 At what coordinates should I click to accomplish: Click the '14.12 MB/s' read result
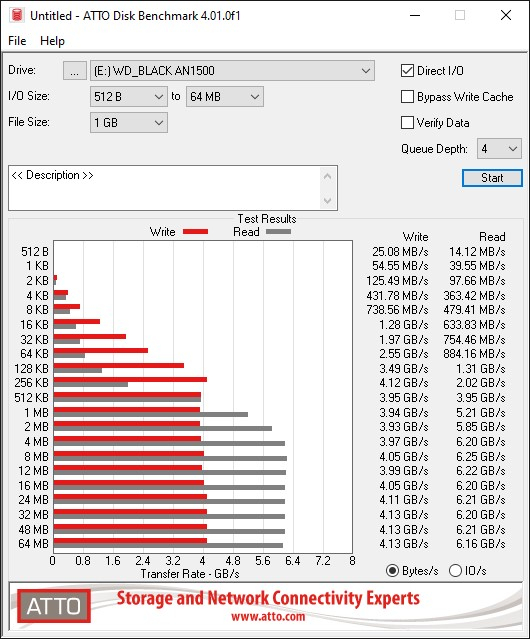(477, 252)
